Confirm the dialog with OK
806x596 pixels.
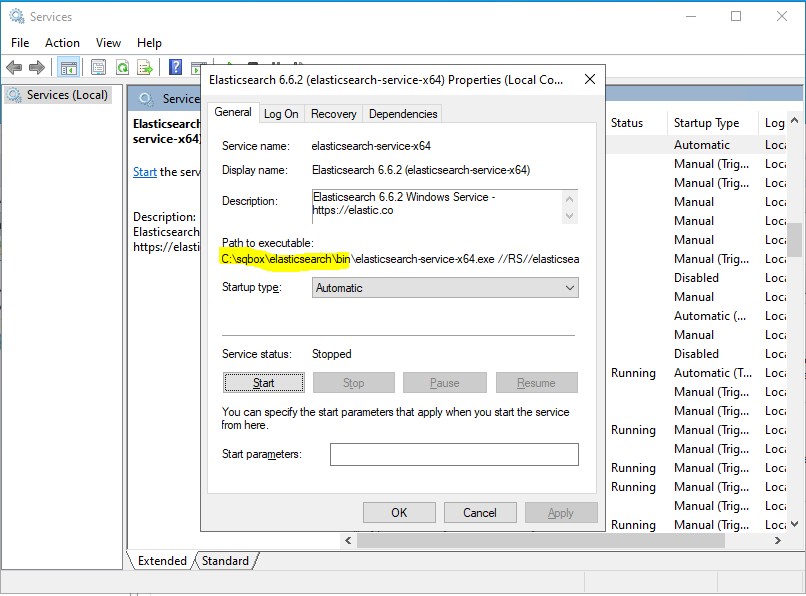(399, 513)
